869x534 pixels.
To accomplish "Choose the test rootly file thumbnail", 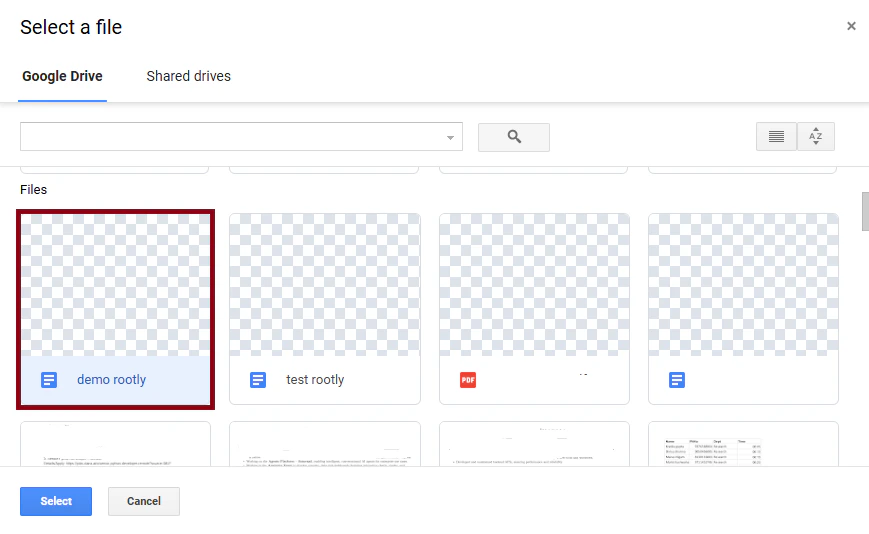I will click(x=325, y=285).
